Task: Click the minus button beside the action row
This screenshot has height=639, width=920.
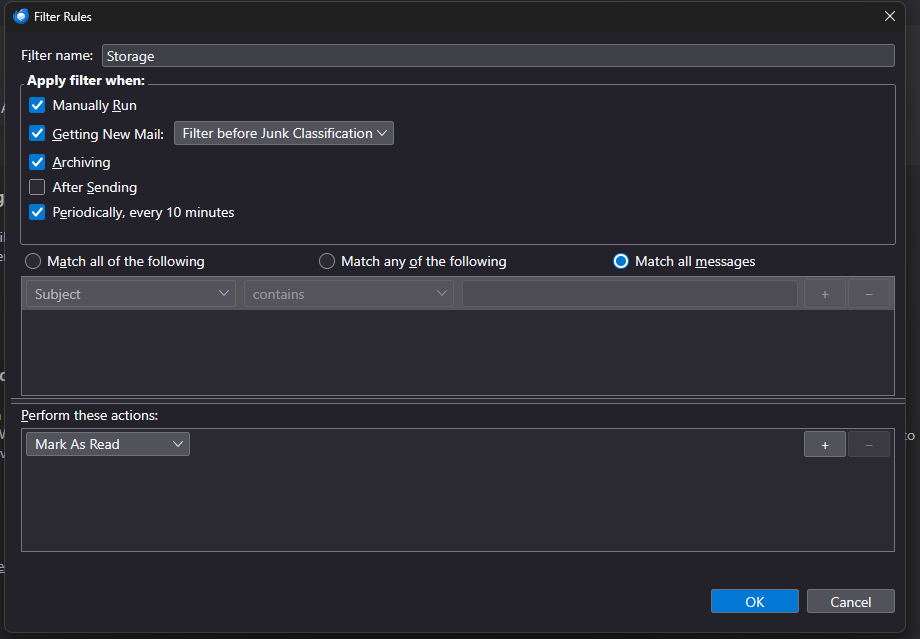Action: tap(868, 445)
